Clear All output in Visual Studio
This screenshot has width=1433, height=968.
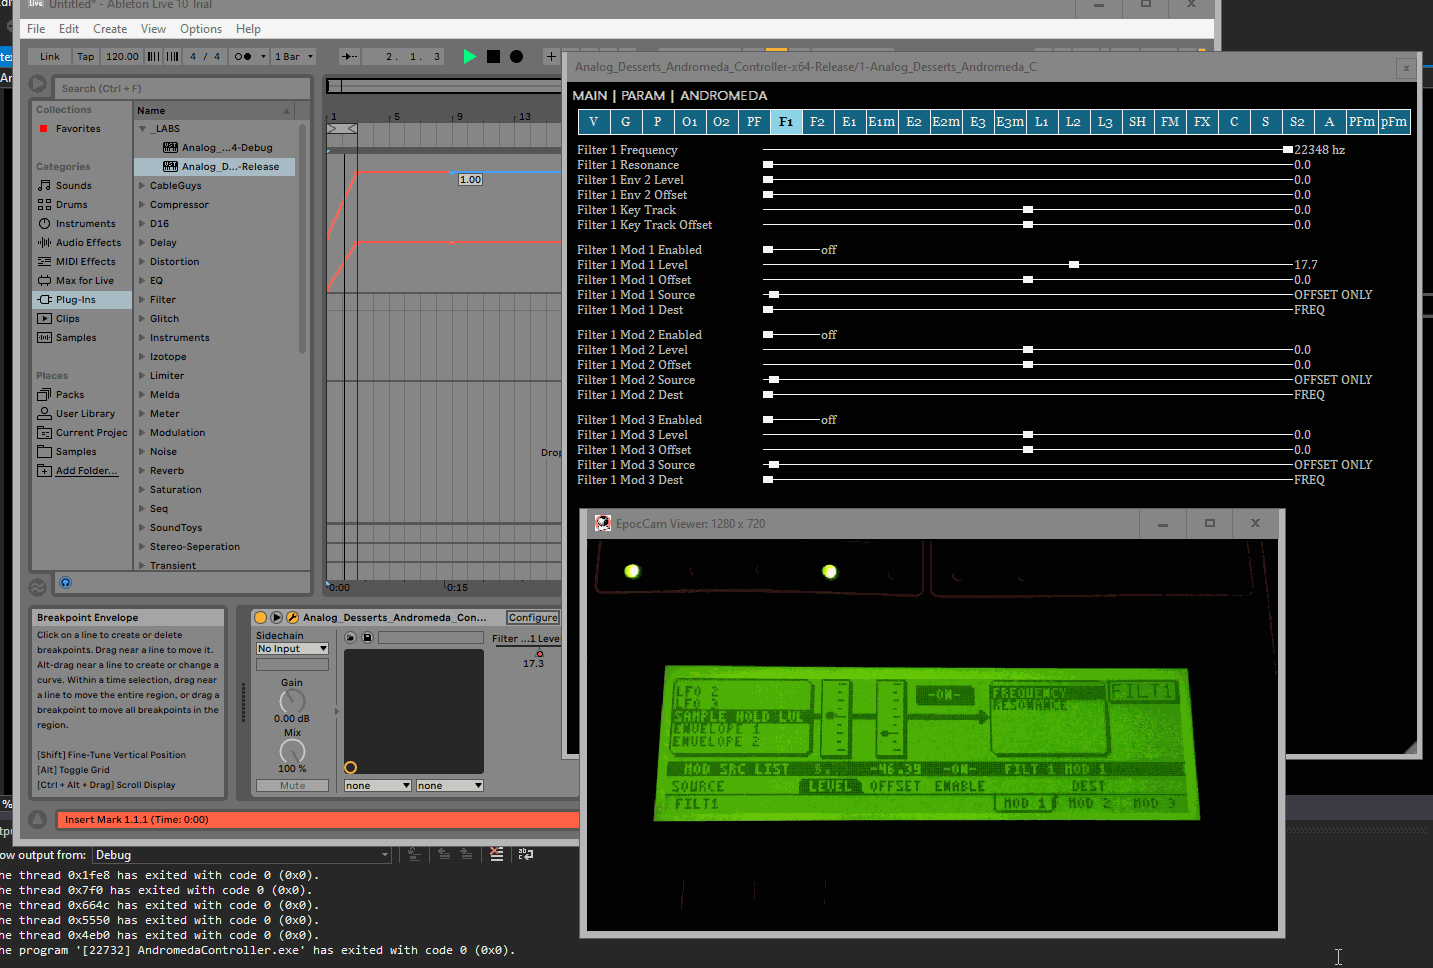(x=497, y=854)
